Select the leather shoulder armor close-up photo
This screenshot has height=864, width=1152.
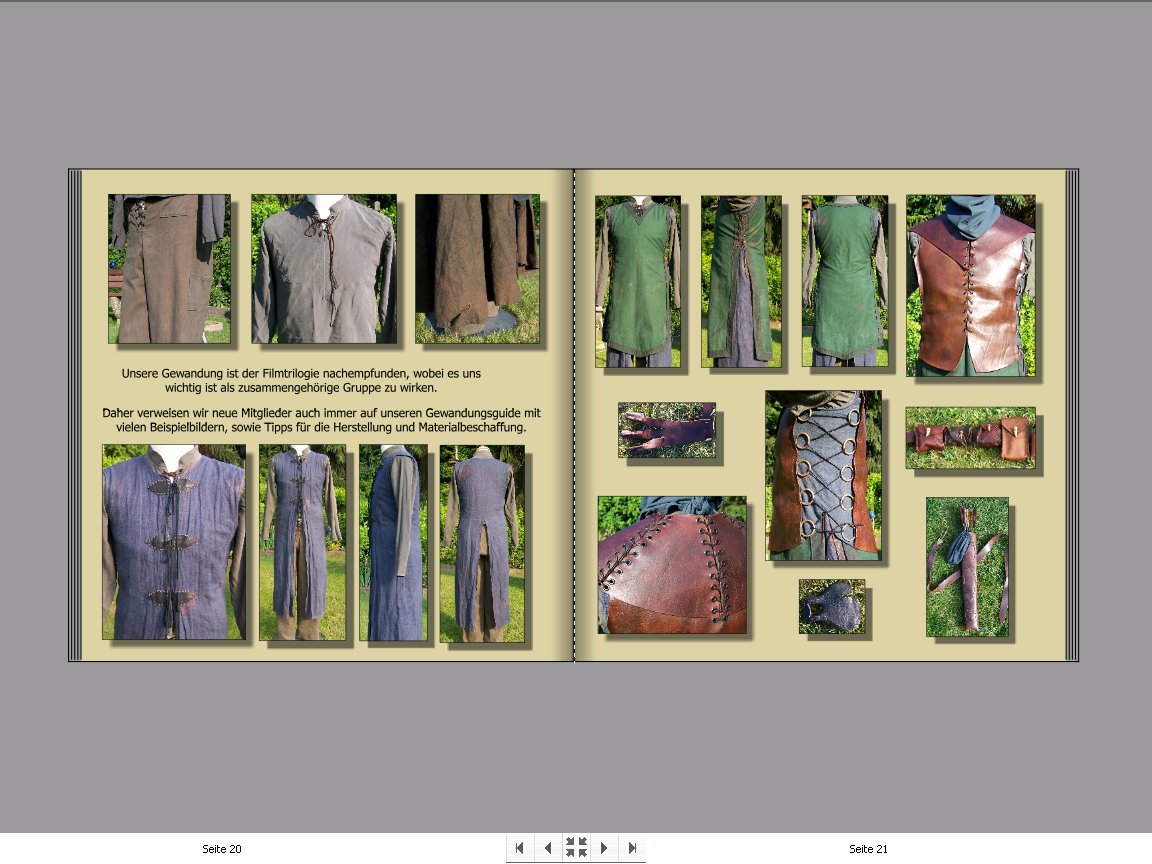coord(672,565)
